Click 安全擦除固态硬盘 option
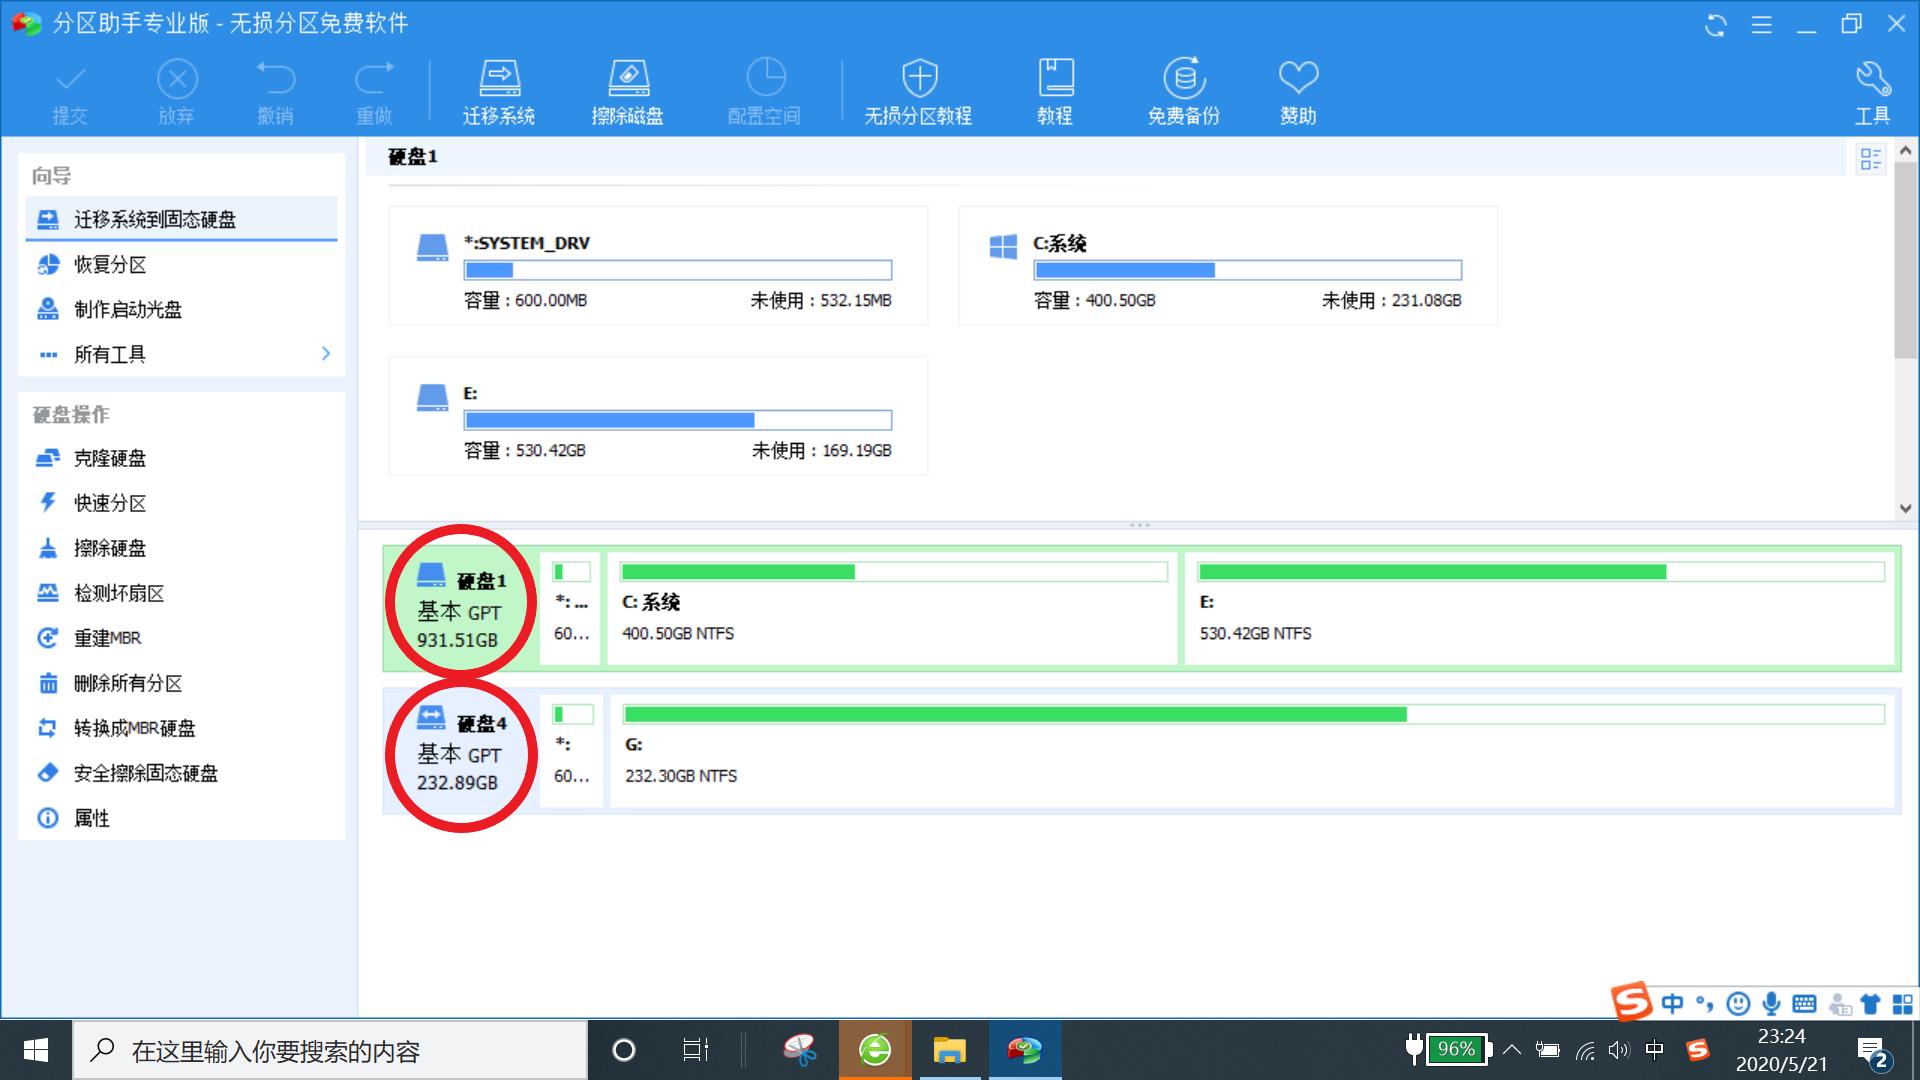This screenshot has height=1080, width=1920. click(145, 773)
